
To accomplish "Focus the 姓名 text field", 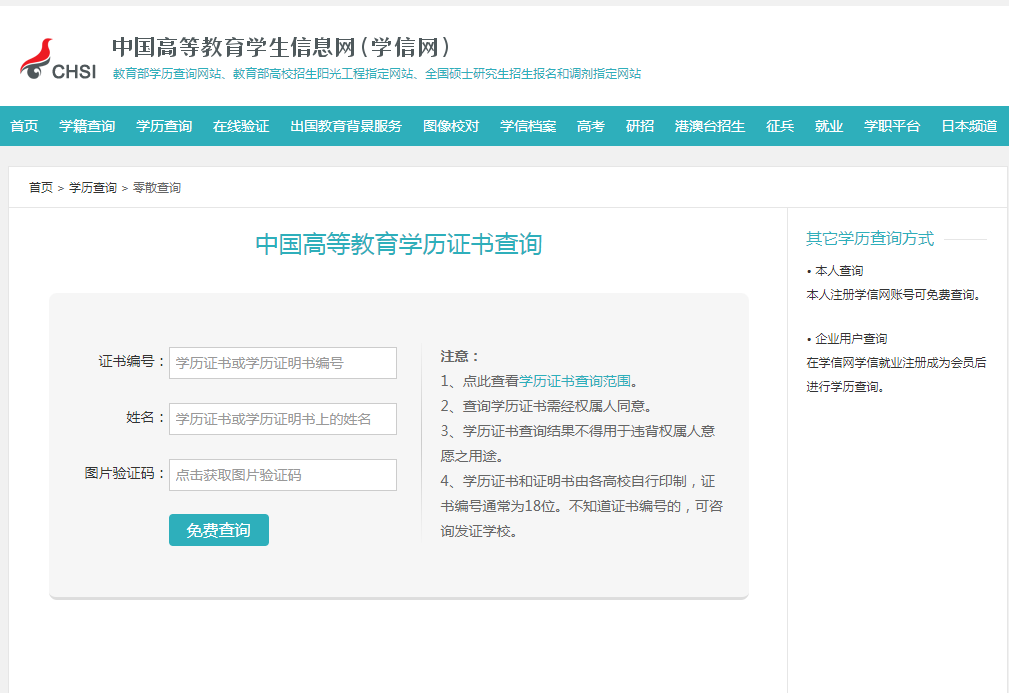I will pyautogui.click(x=283, y=419).
